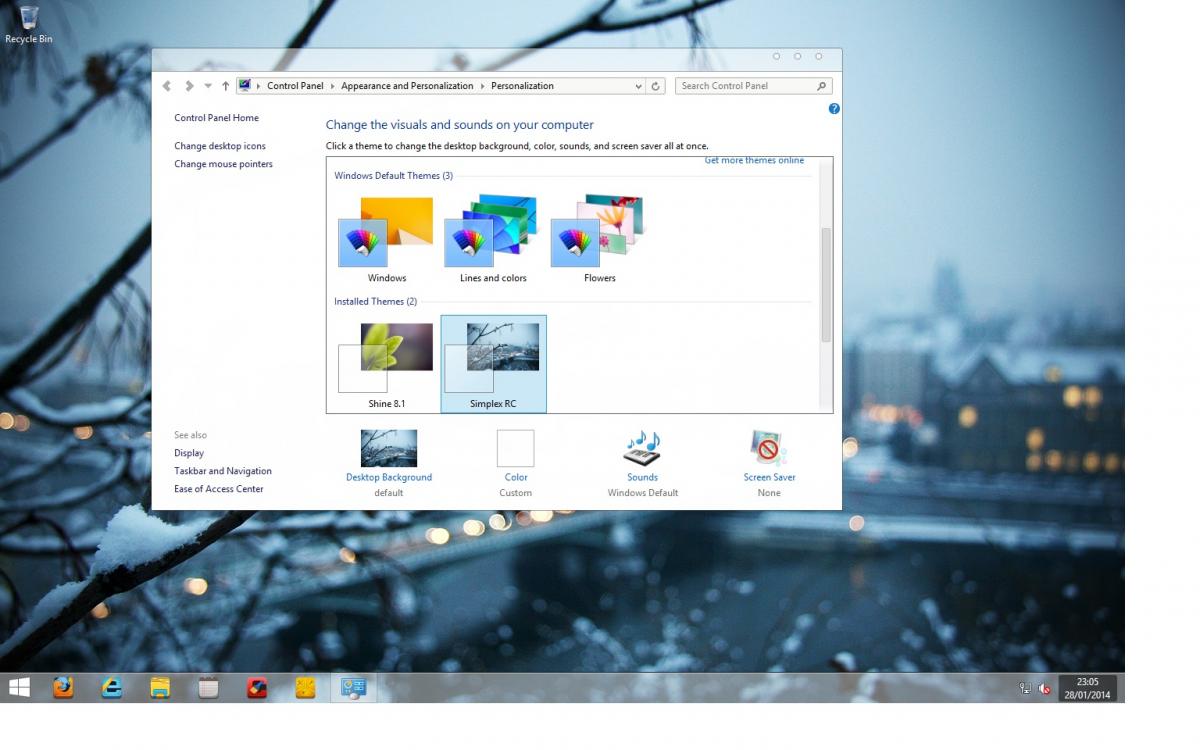Select the Simplex RC theme
This screenshot has height=750, width=1200.
tap(493, 365)
